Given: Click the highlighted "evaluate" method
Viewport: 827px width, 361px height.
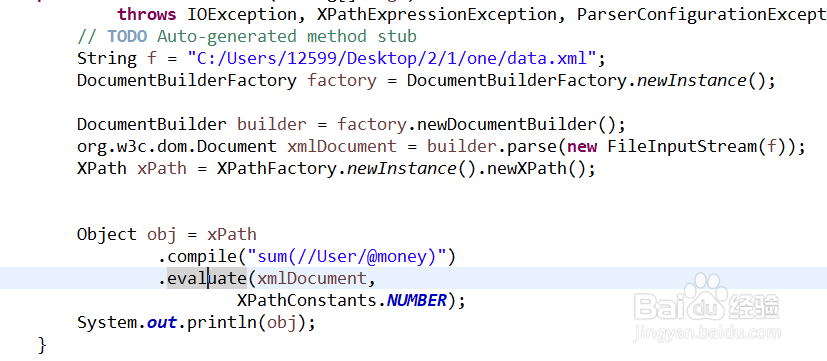Looking at the screenshot, I should 207,278.
